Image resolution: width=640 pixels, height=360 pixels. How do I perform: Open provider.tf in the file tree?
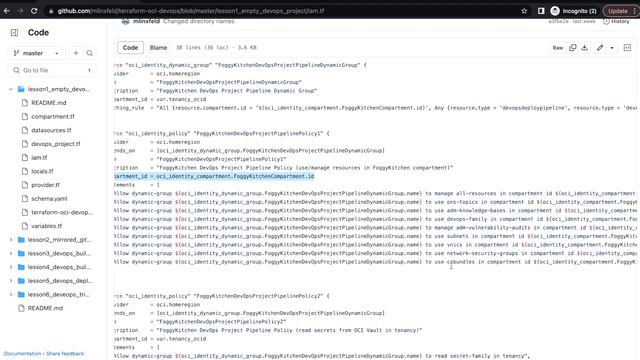[x=45, y=185]
